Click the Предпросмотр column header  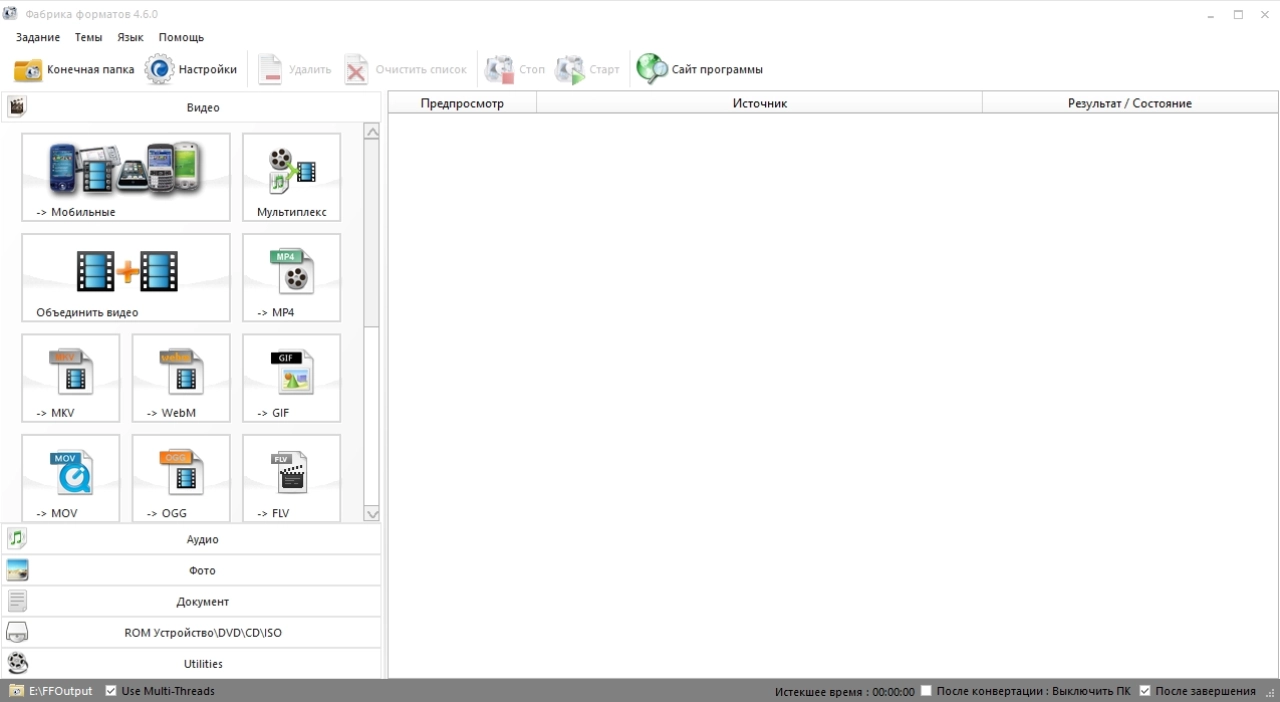click(x=462, y=103)
